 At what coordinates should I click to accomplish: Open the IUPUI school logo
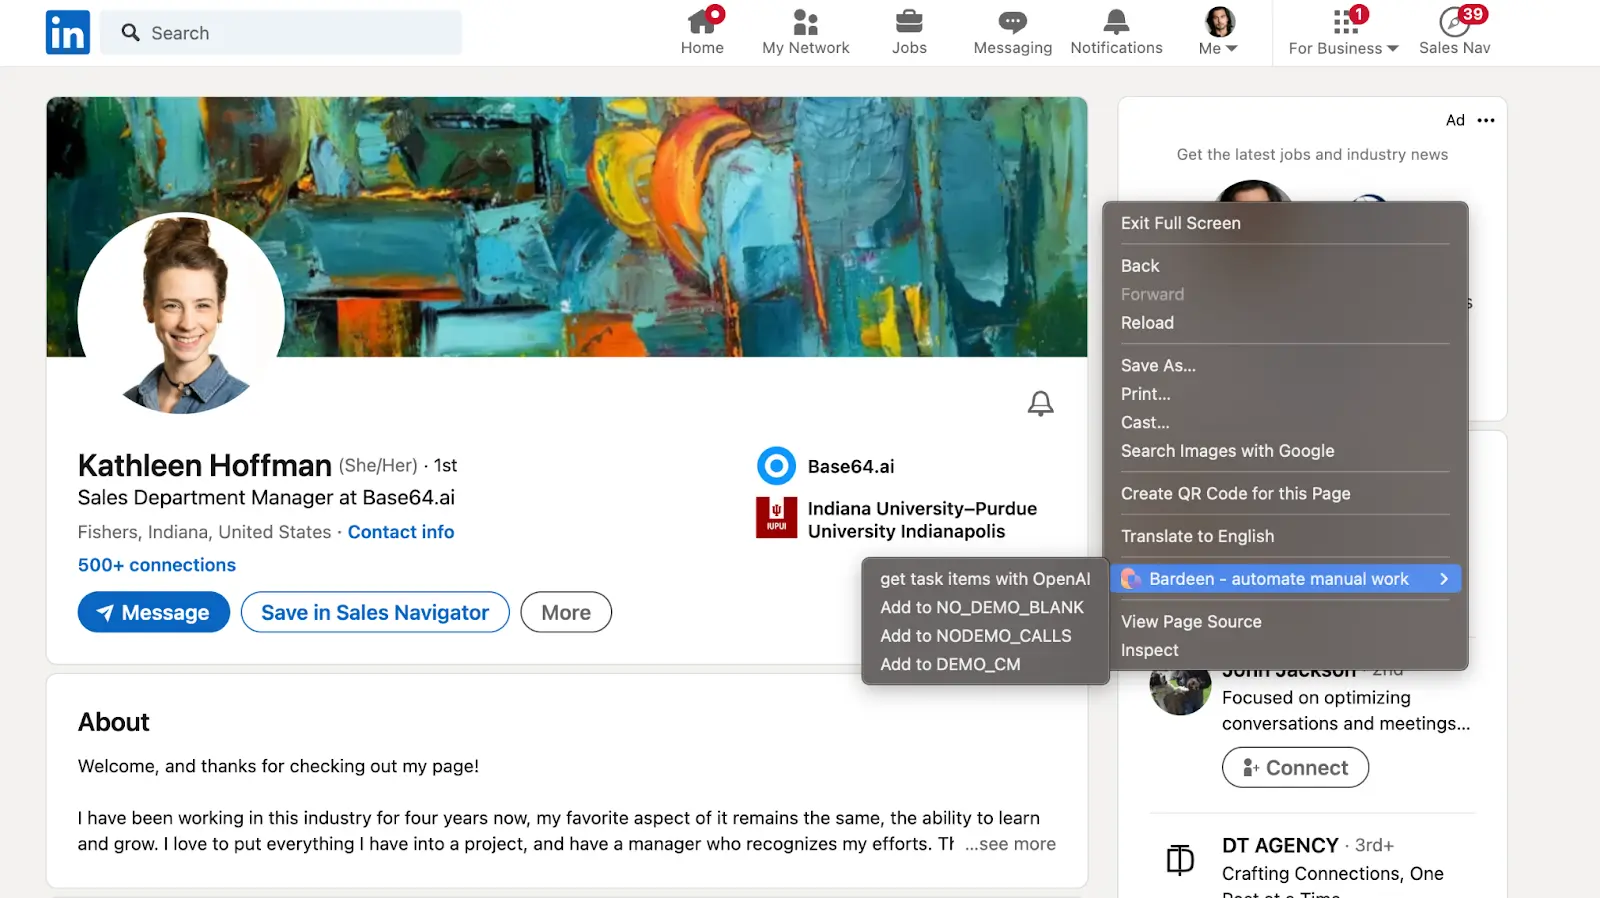tap(776, 518)
